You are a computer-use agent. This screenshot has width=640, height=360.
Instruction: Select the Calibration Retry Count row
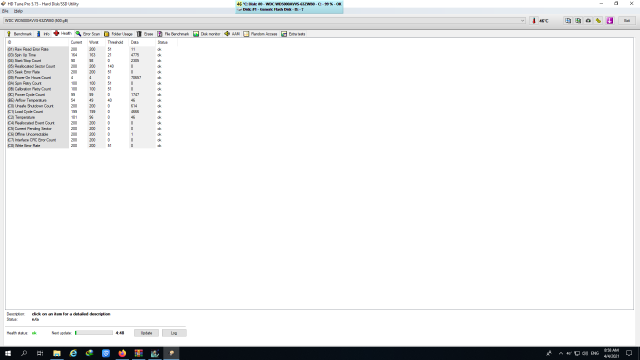(92, 89)
